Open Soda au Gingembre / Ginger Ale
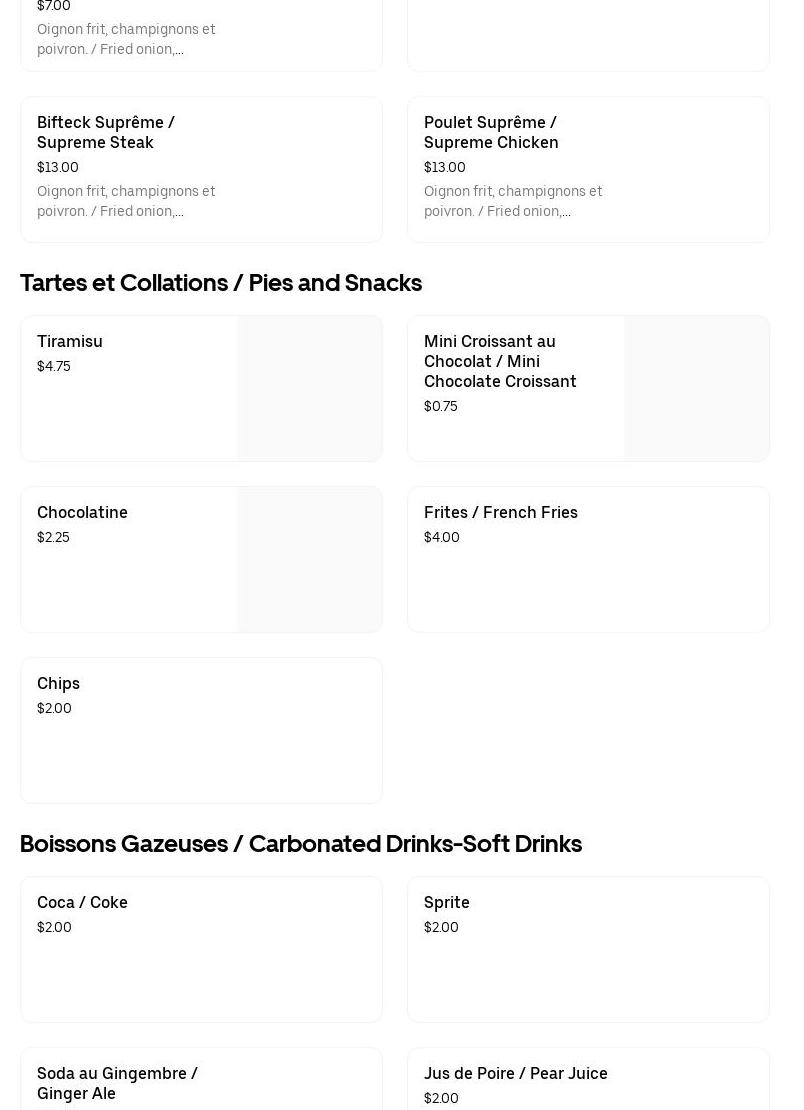Viewport: 804px width, 1110px height. pos(117,1082)
